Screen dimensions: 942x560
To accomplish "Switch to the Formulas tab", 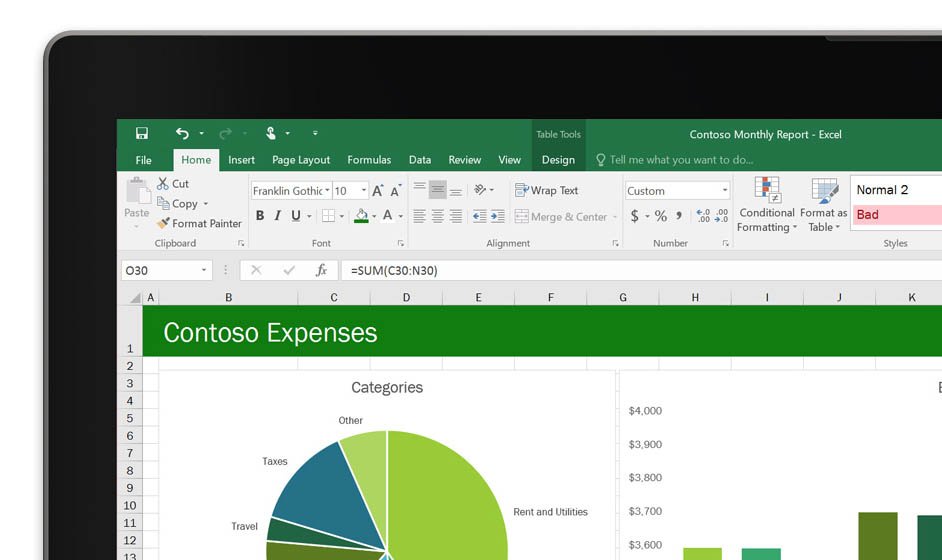I will (369, 160).
